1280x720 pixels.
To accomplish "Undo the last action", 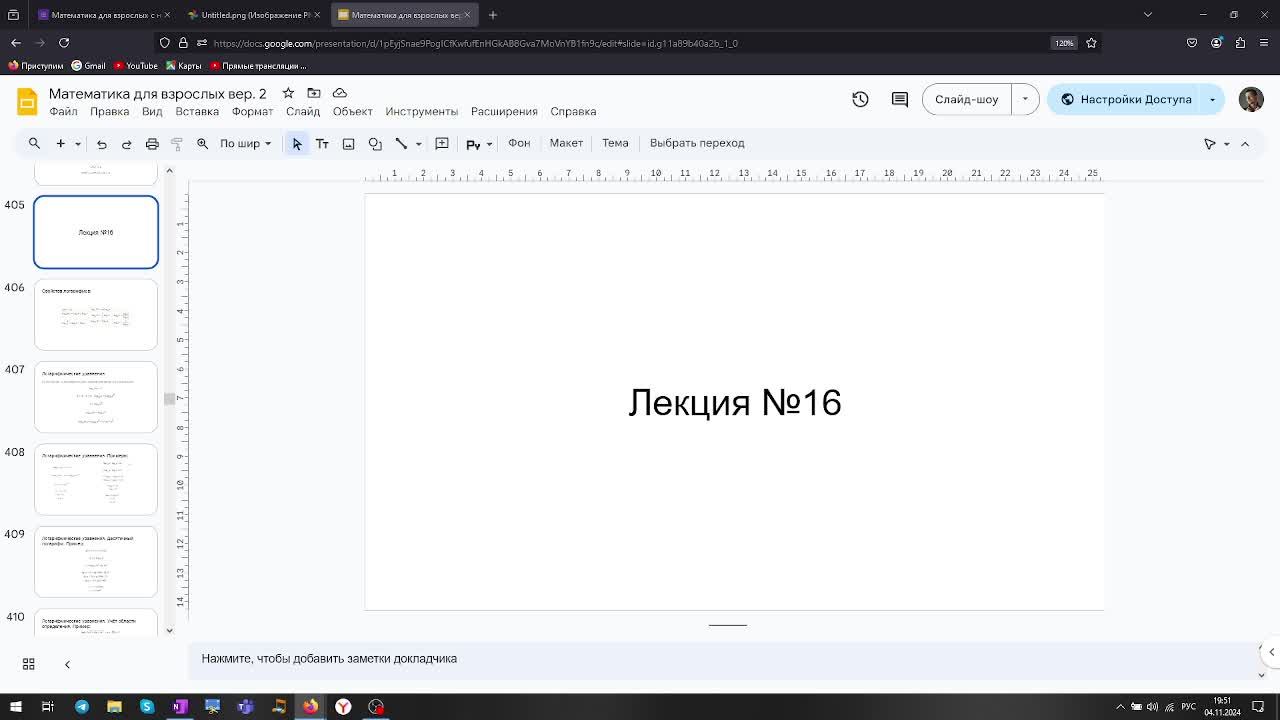I will 101,143.
